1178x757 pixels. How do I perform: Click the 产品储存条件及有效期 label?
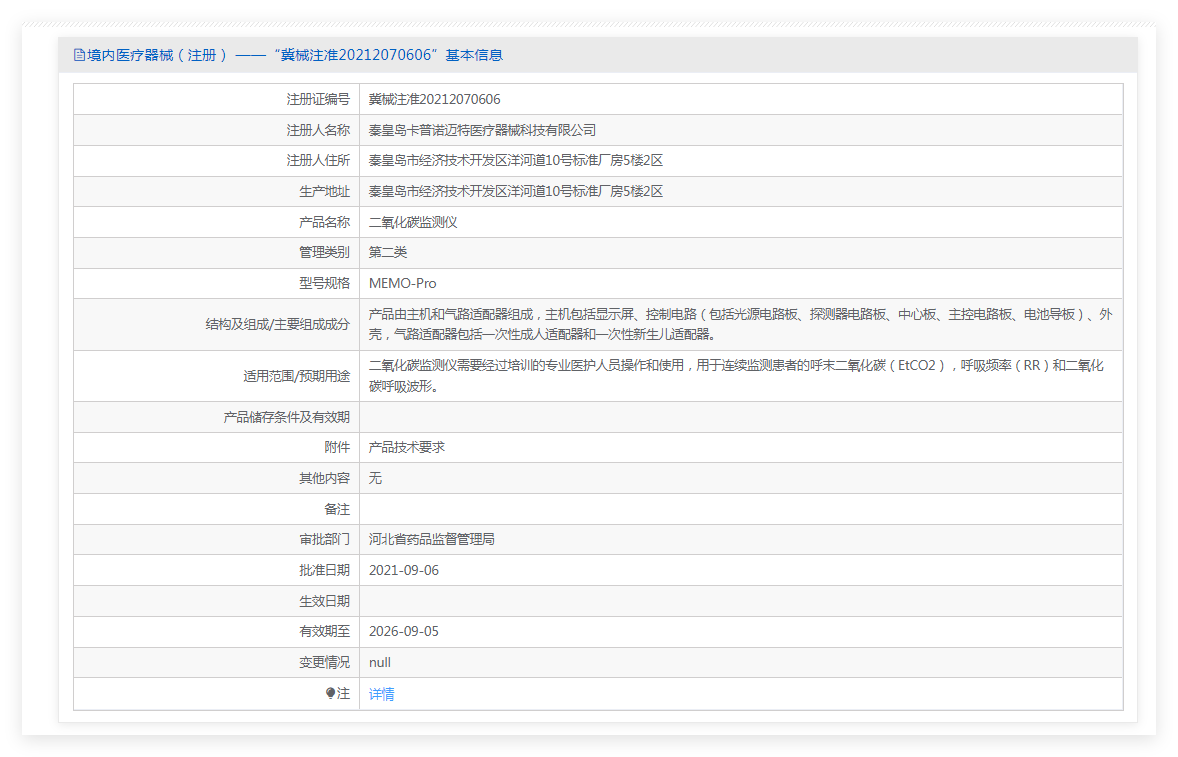point(286,417)
